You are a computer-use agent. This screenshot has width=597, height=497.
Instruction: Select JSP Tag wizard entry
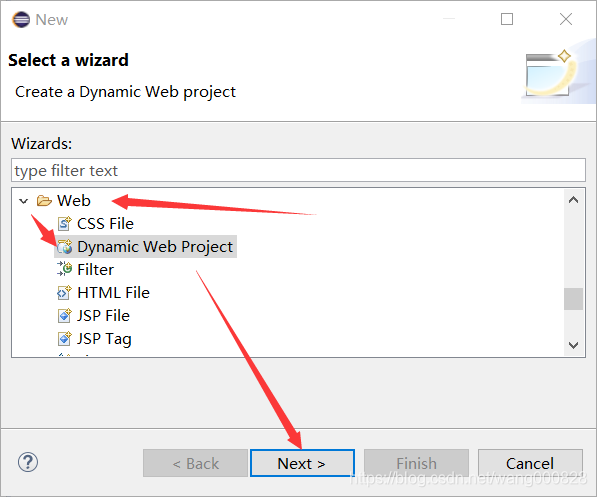[104, 339]
